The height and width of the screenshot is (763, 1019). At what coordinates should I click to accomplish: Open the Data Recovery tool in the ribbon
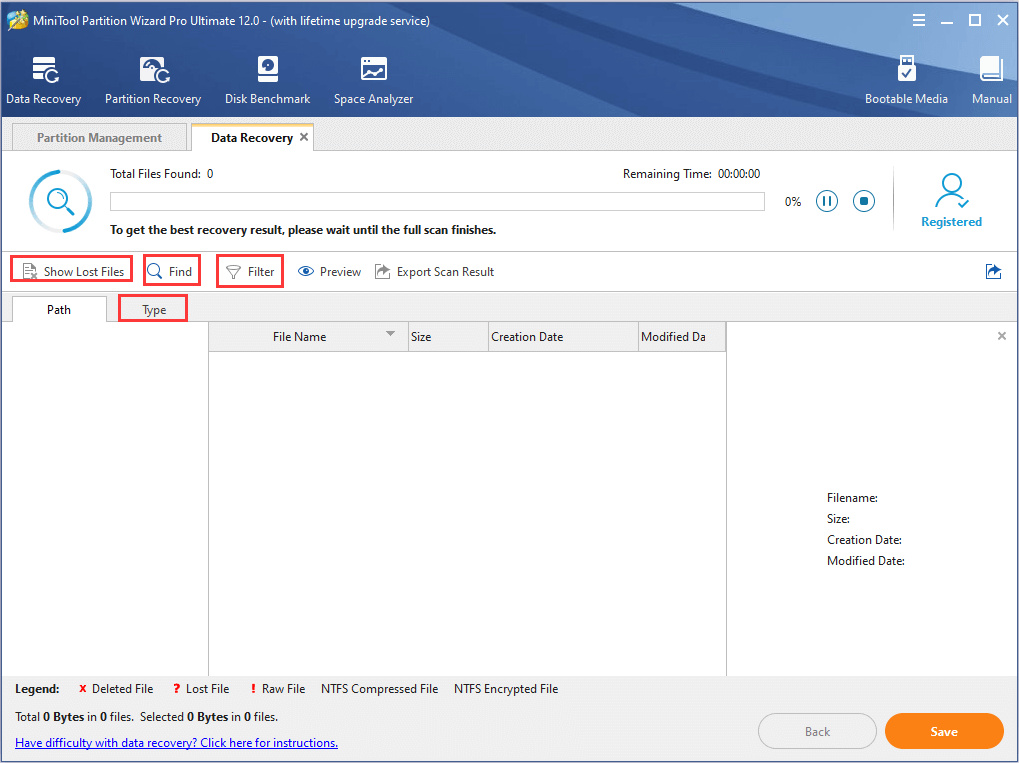click(44, 81)
